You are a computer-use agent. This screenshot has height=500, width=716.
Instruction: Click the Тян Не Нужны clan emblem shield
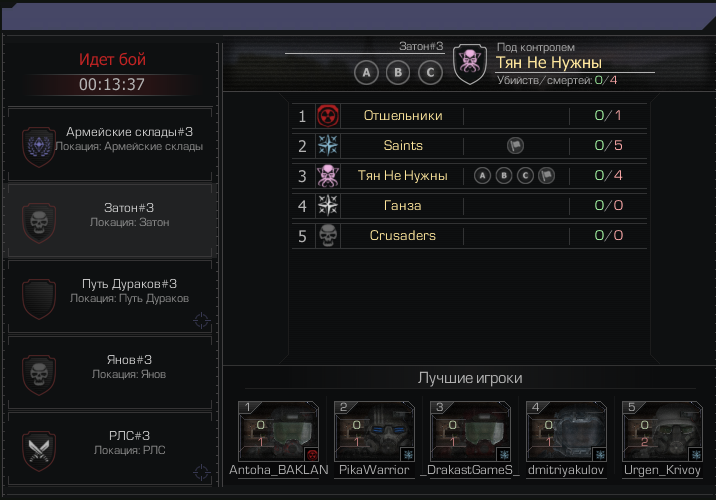[x=470, y=64]
